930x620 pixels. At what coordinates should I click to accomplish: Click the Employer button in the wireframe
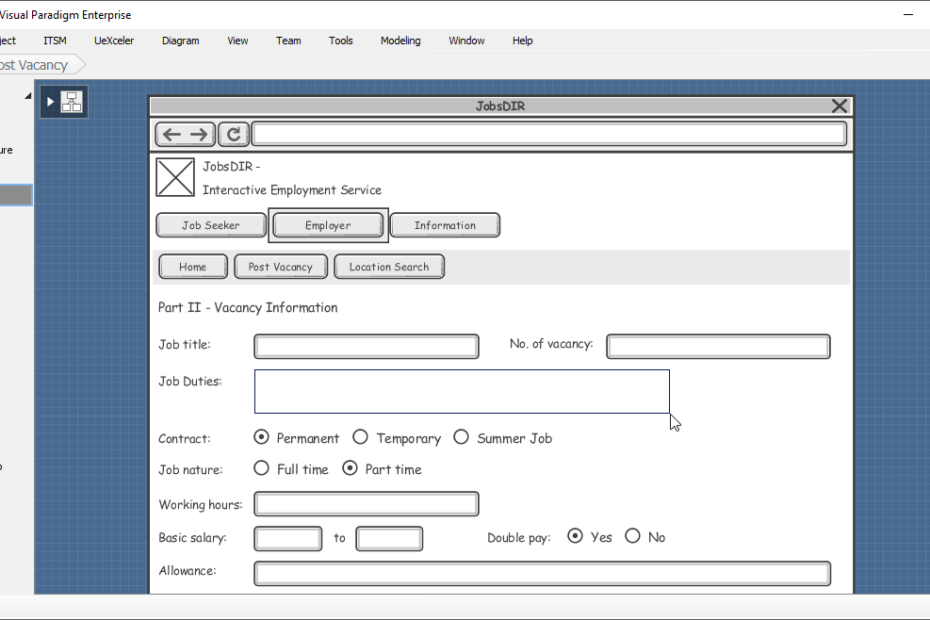pyautogui.click(x=328, y=224)
